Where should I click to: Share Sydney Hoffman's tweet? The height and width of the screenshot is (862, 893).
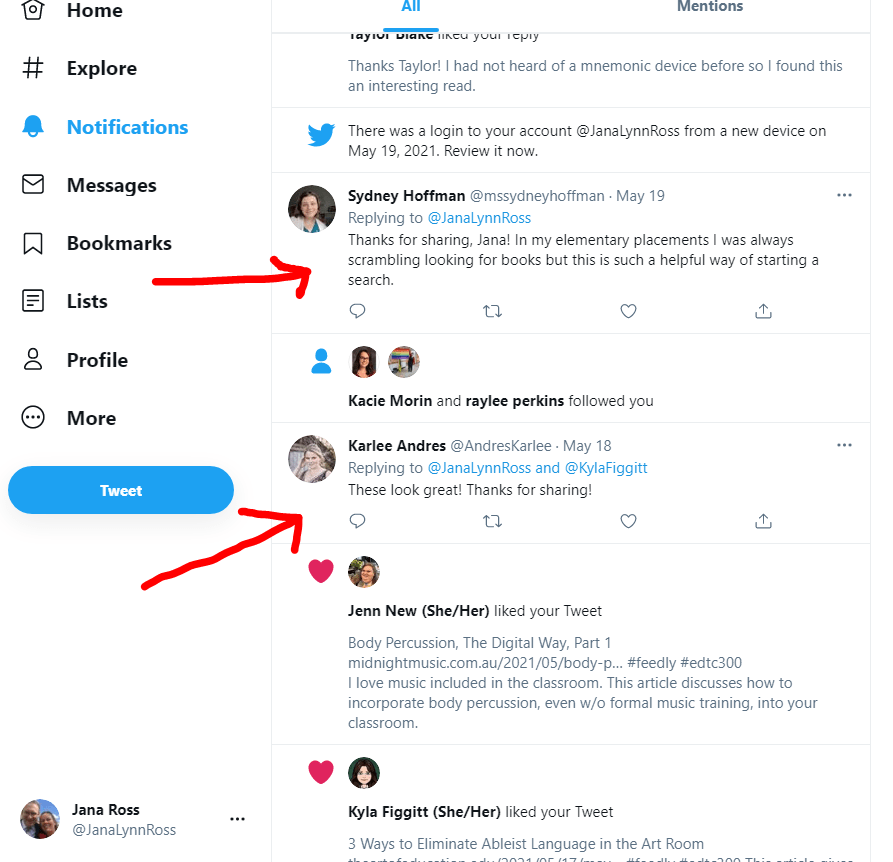[763, 311]
